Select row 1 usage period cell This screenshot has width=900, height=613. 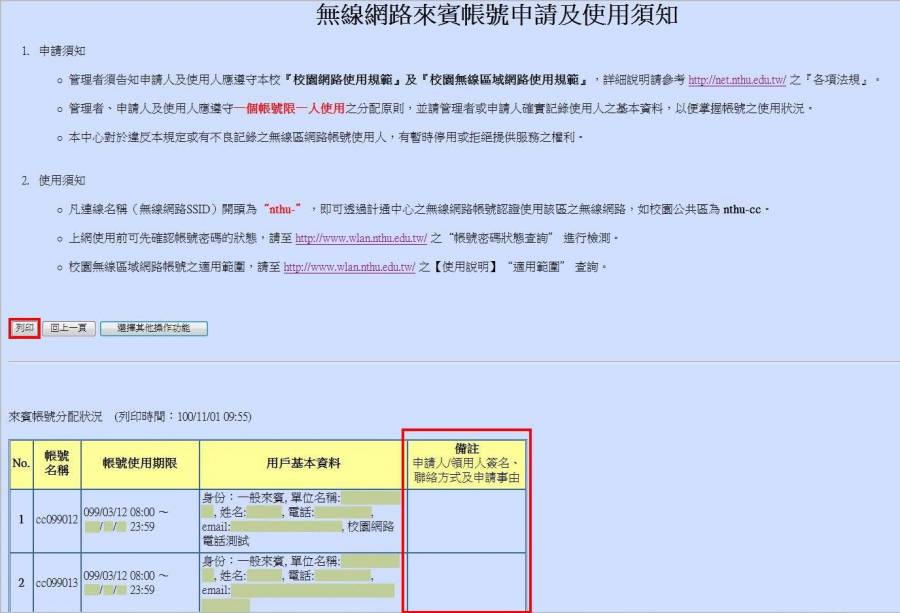[138, 520]
